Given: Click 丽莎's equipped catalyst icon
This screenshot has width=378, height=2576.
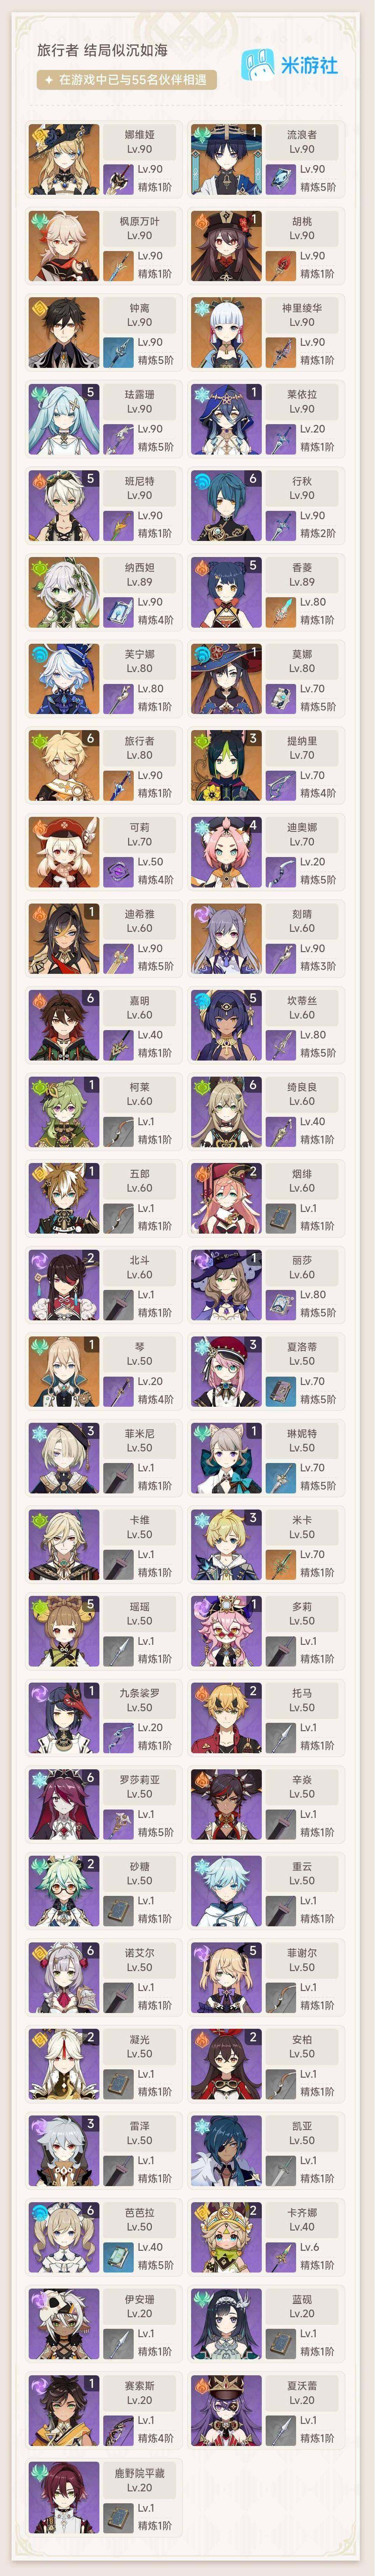Looking at the screenshot, I should (x=281, y=1304).
